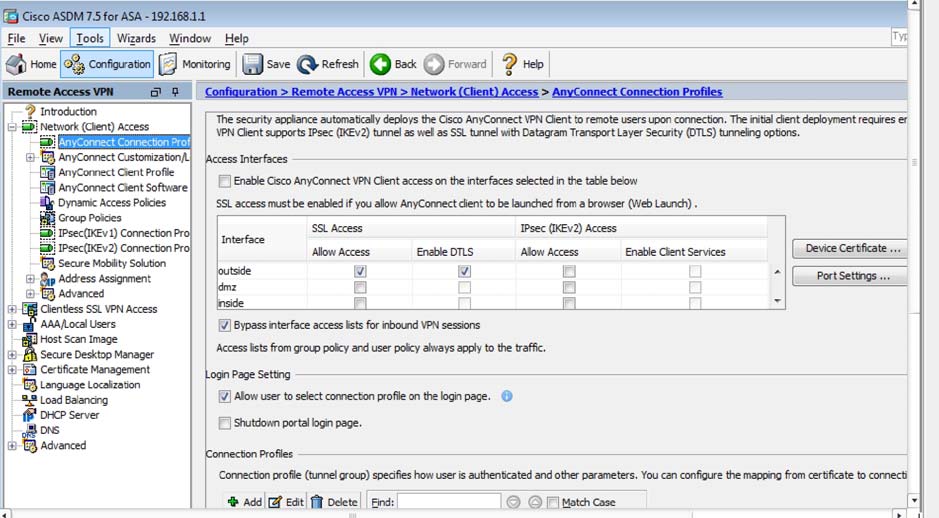Click the AAA/Local Users icon

point(29,324)
